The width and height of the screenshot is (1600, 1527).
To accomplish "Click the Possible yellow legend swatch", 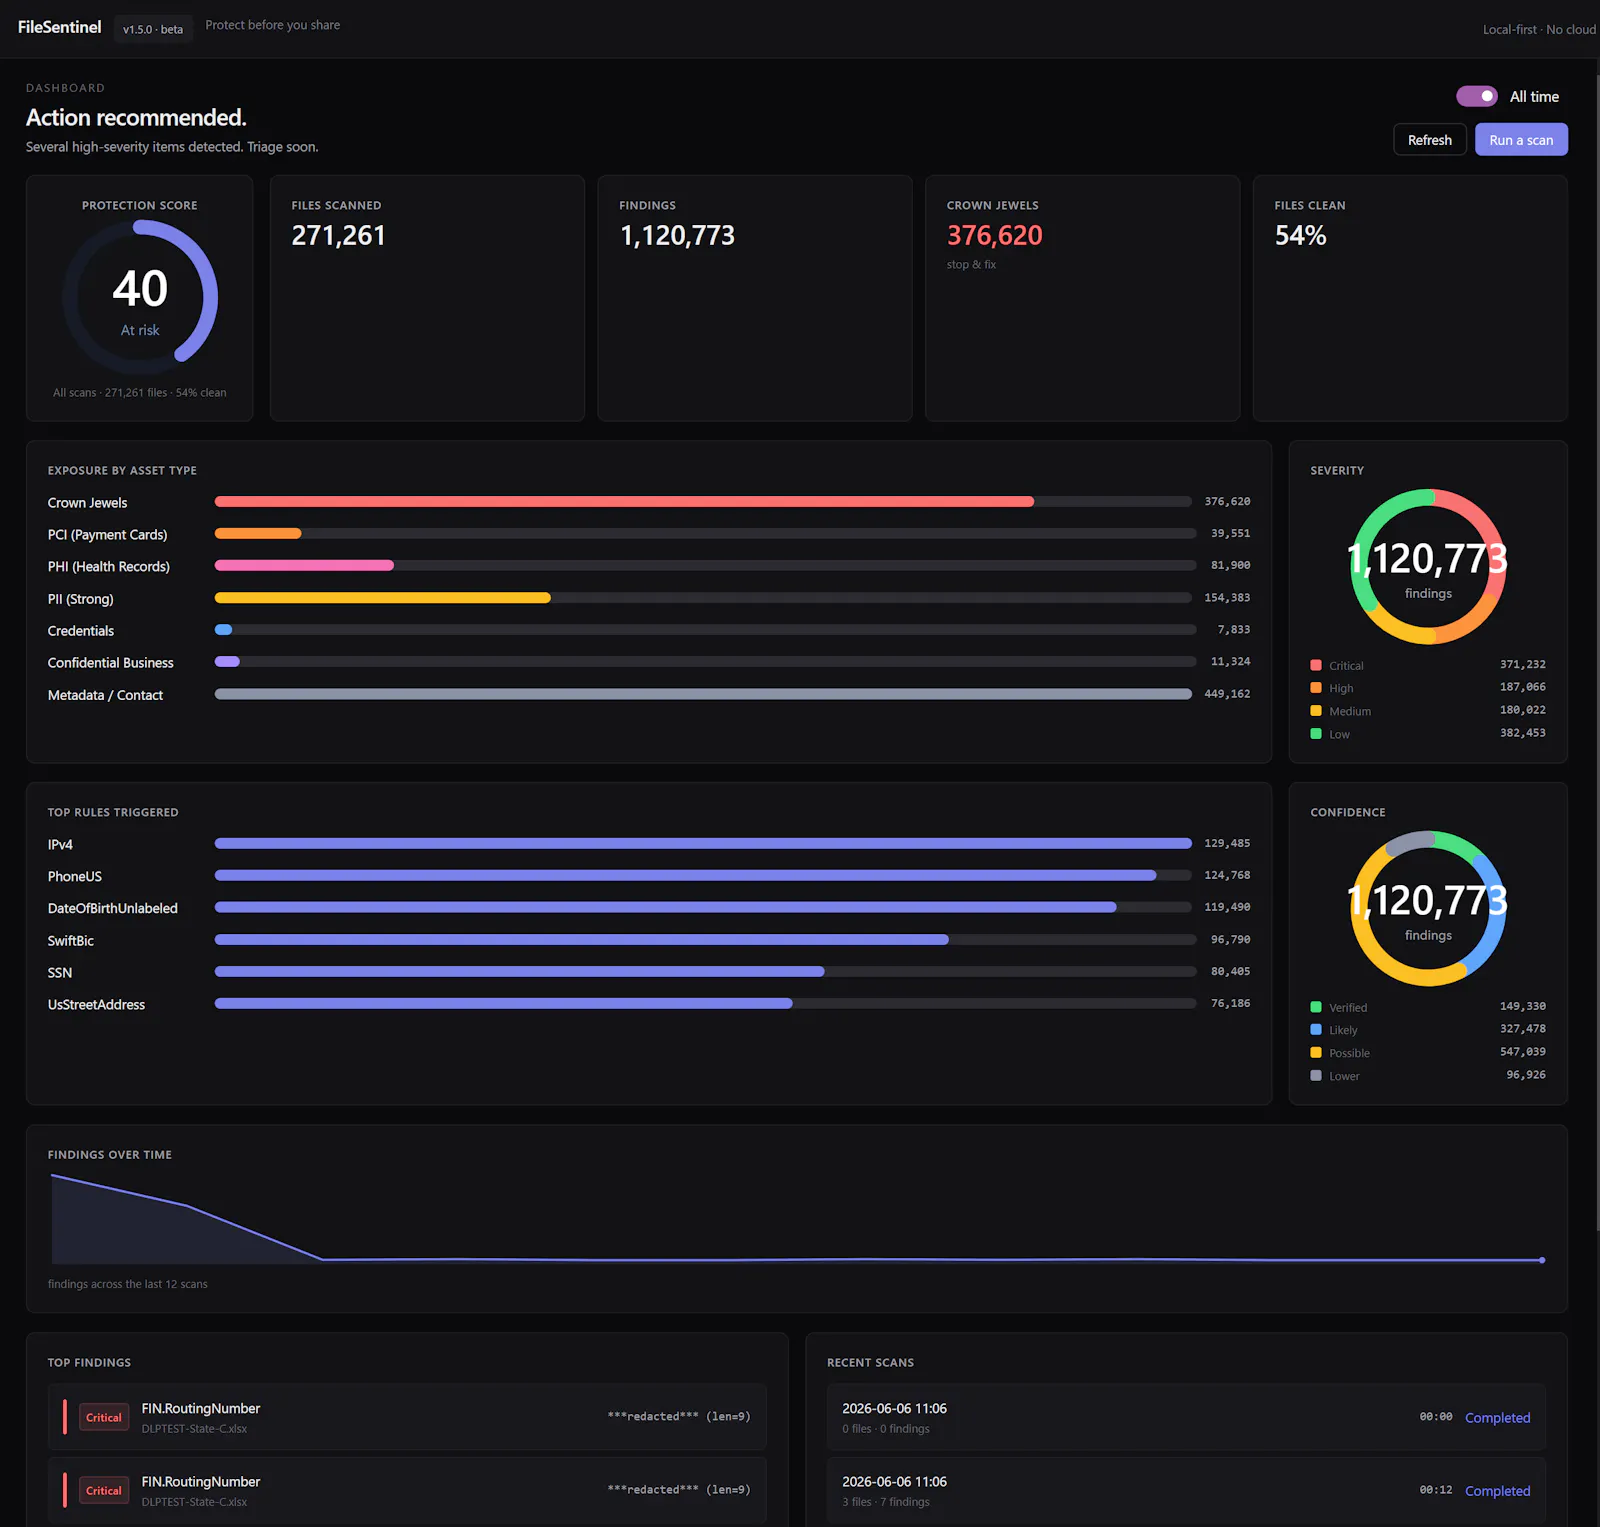I will pos(1316,1053).
